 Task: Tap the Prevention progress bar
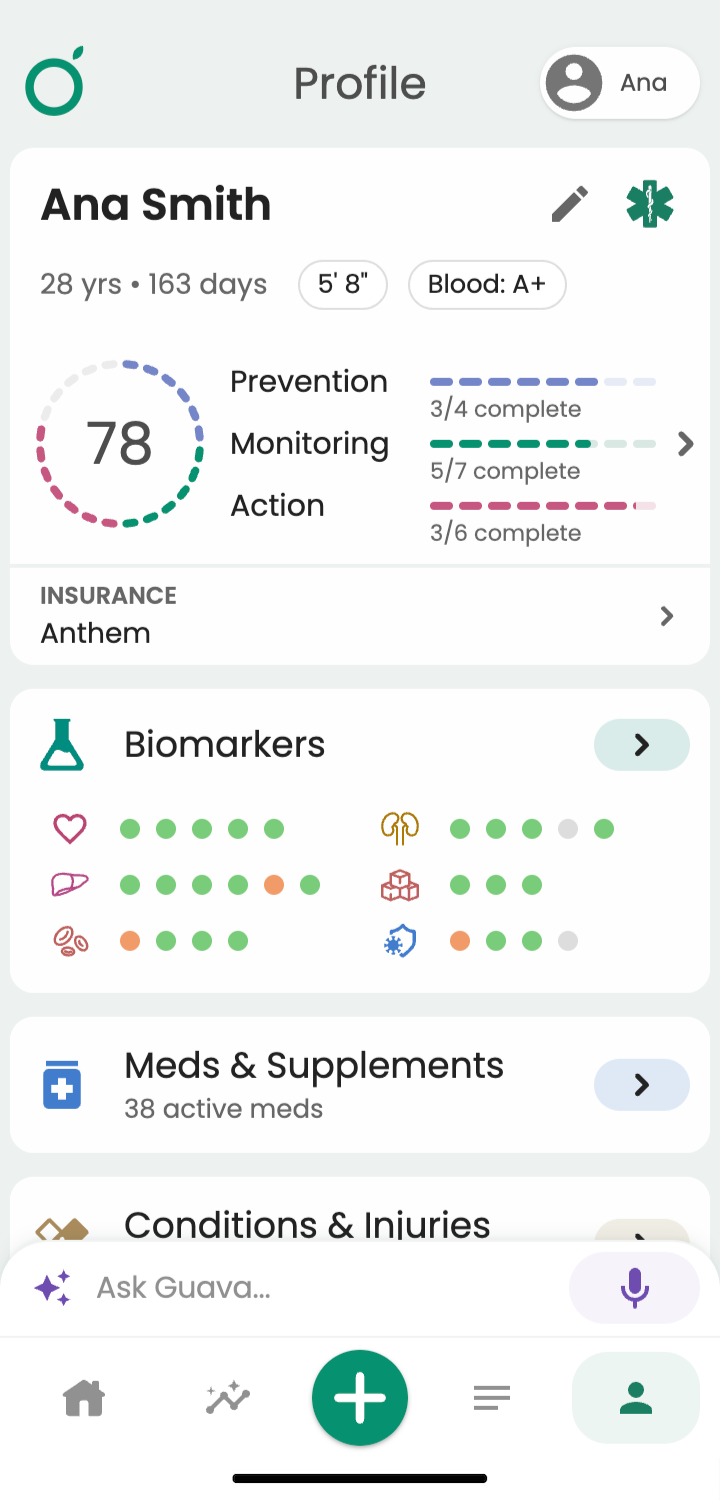pos(543,382)
